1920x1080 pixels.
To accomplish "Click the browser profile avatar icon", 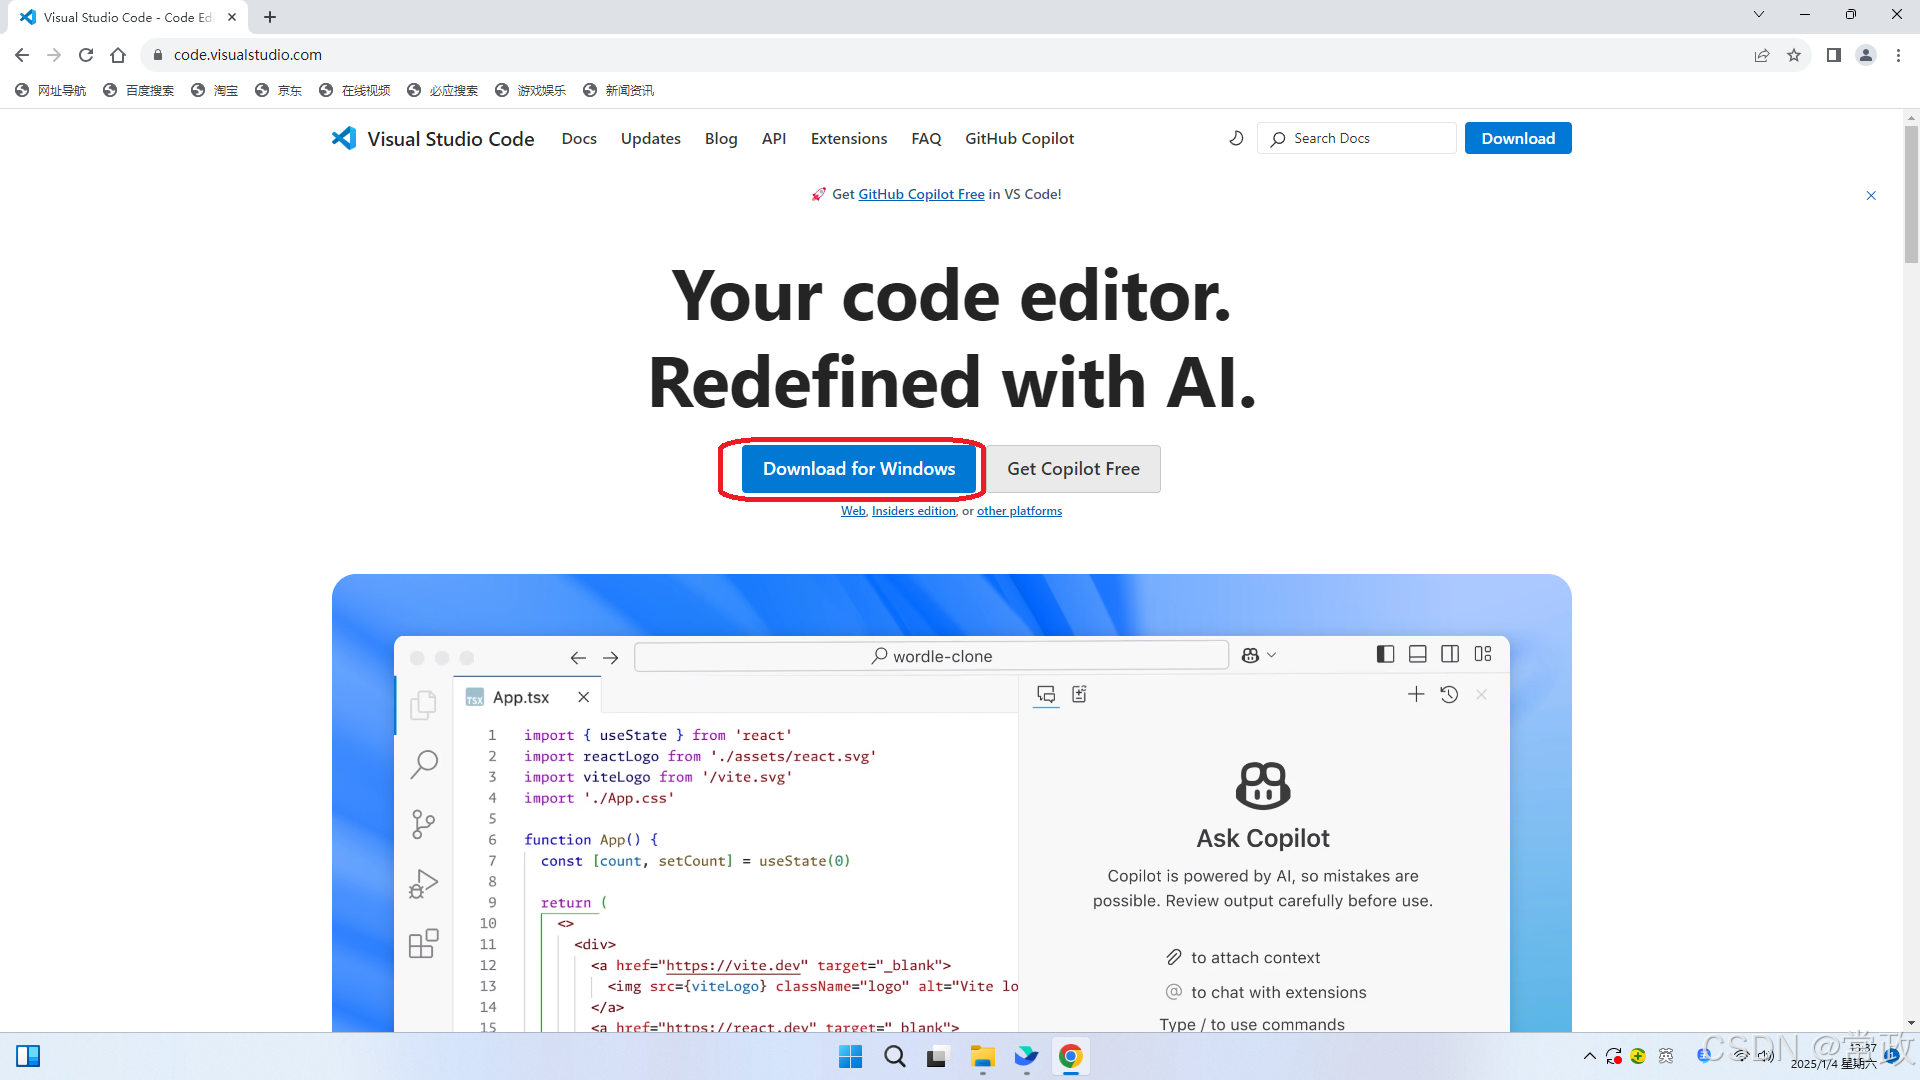I will point(1866,55).
